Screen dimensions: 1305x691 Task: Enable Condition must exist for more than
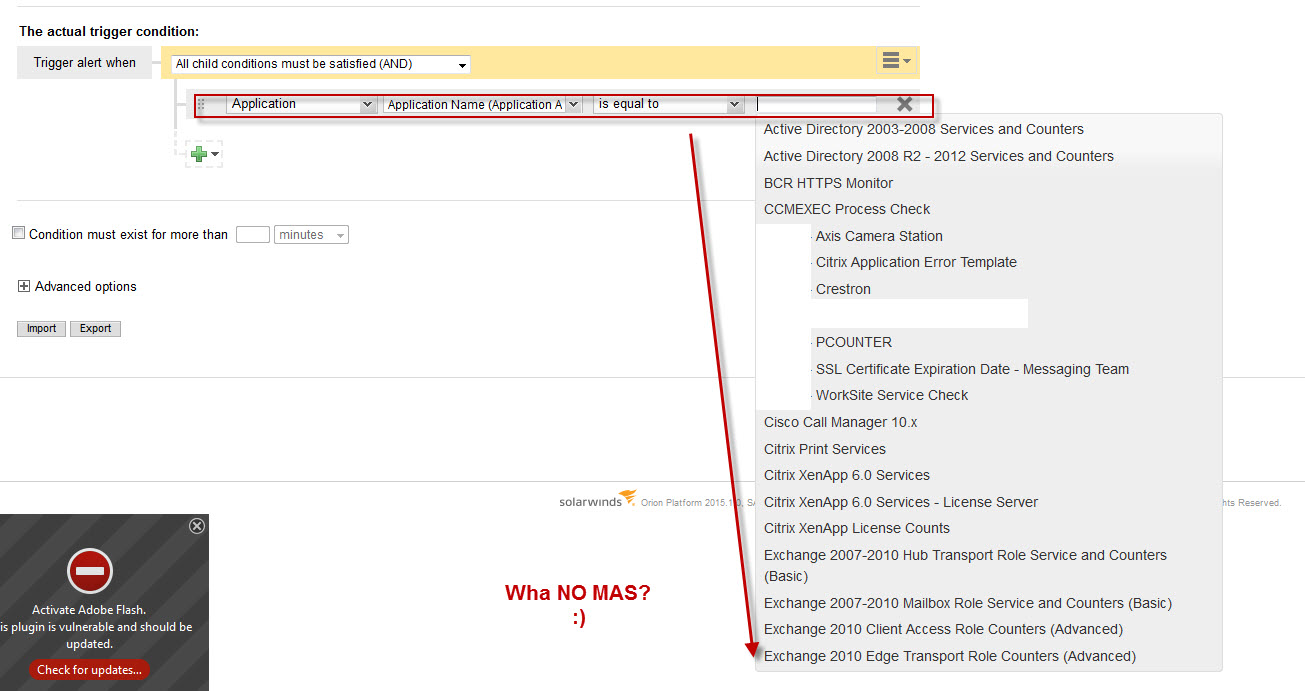18,233
